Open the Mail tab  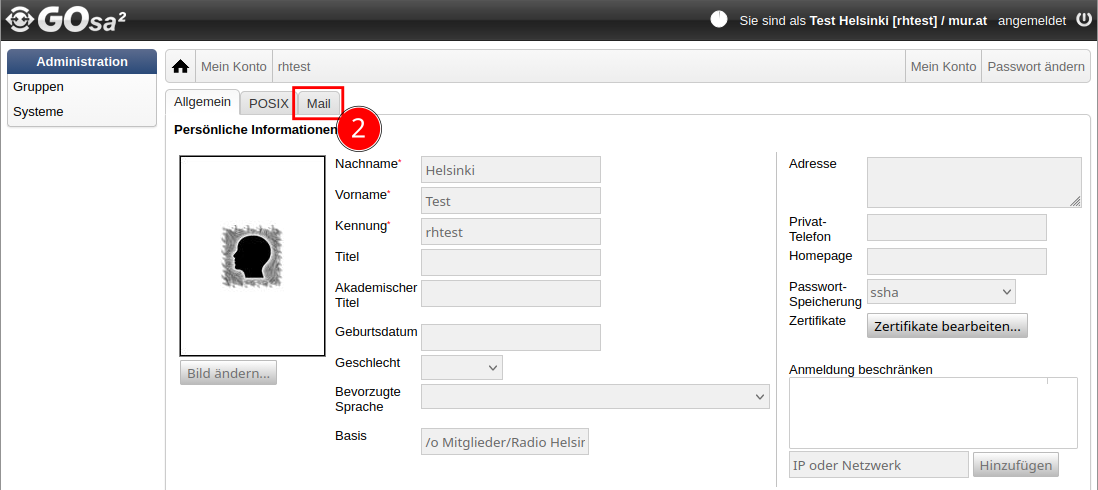tap(318, 103)
